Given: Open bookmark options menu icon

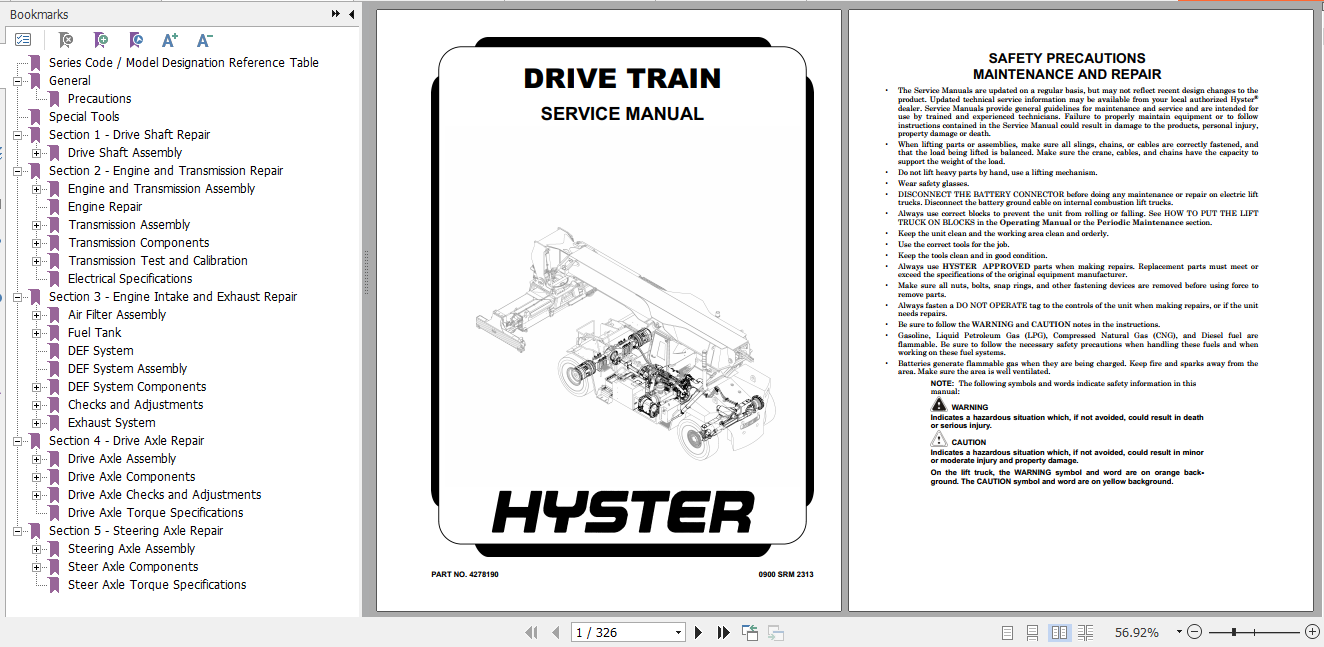Looking at the screenshot, I should 23,39.
